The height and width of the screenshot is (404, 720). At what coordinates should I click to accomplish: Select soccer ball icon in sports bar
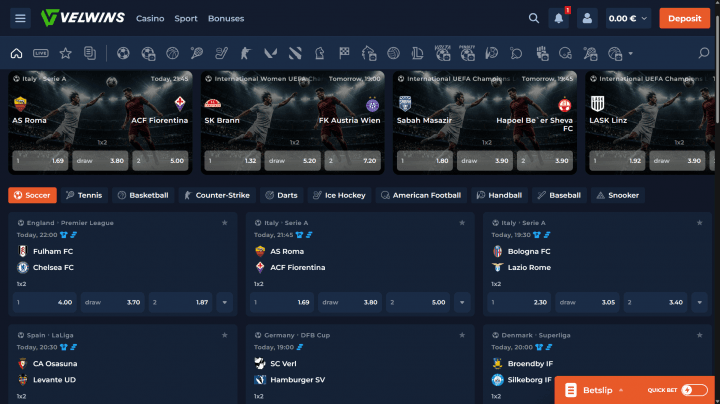click(123, 53)
